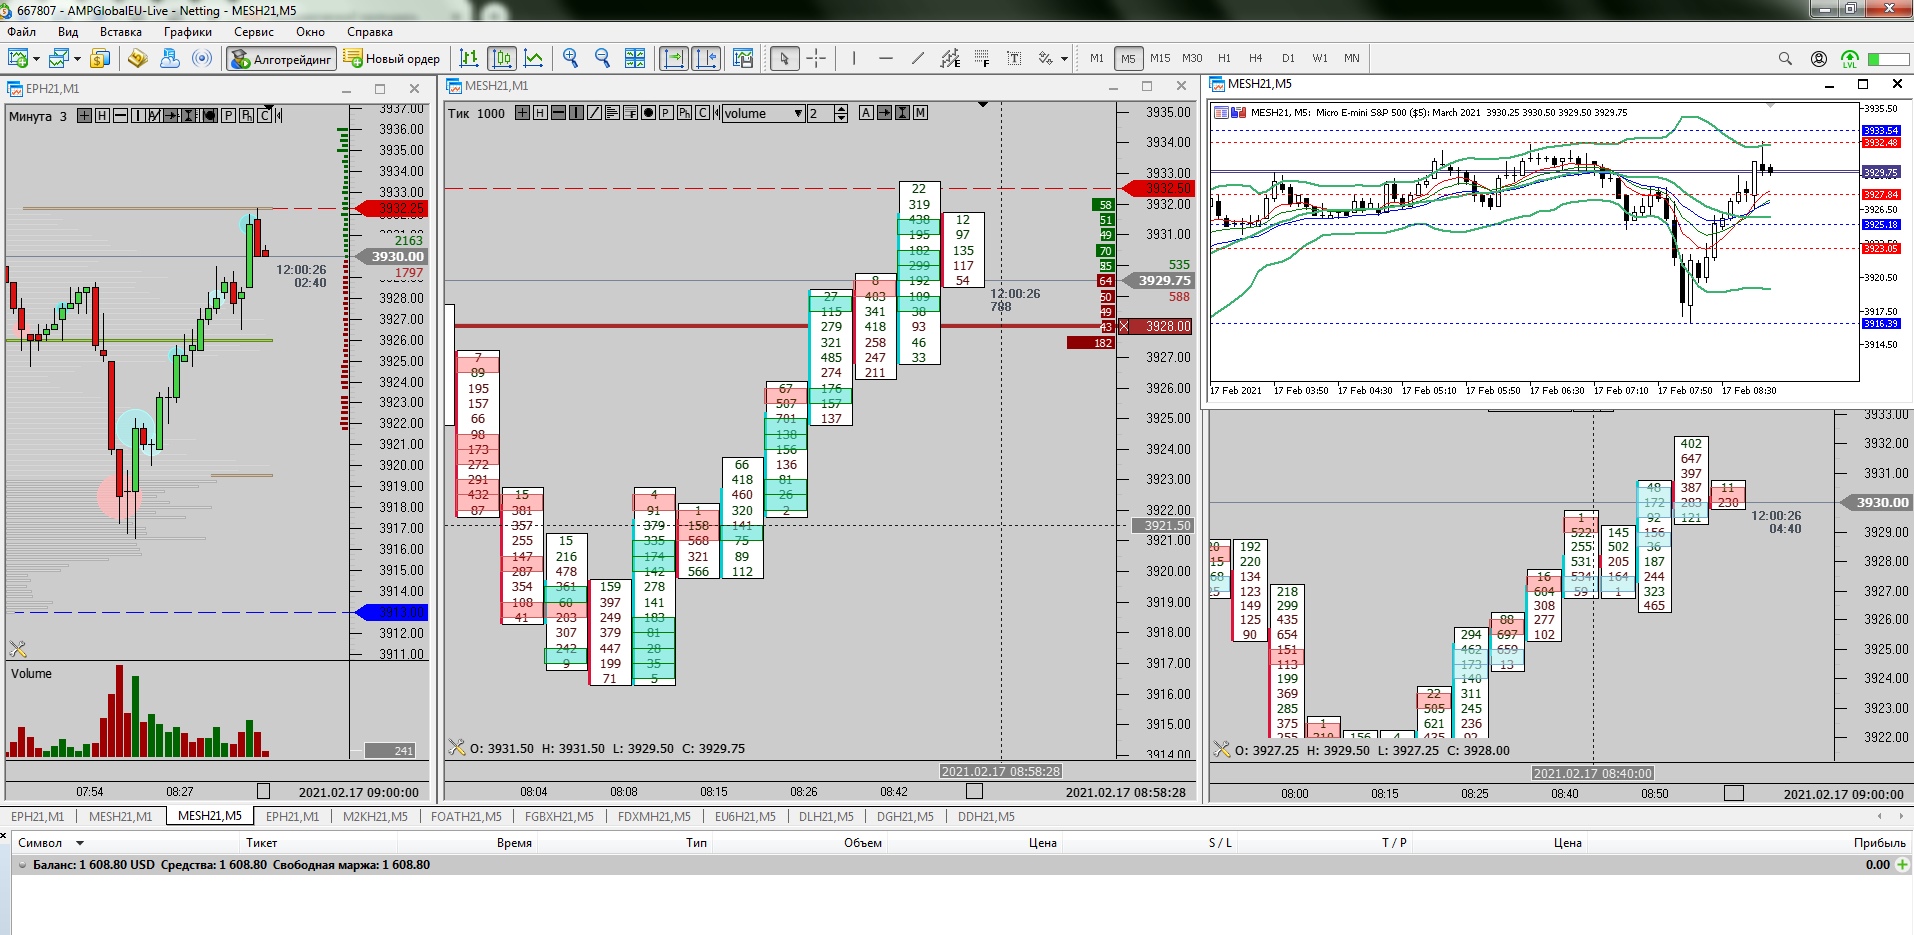1914x935 pixels.
Task: Set timeframe to MN
Action: point(1352,58)
